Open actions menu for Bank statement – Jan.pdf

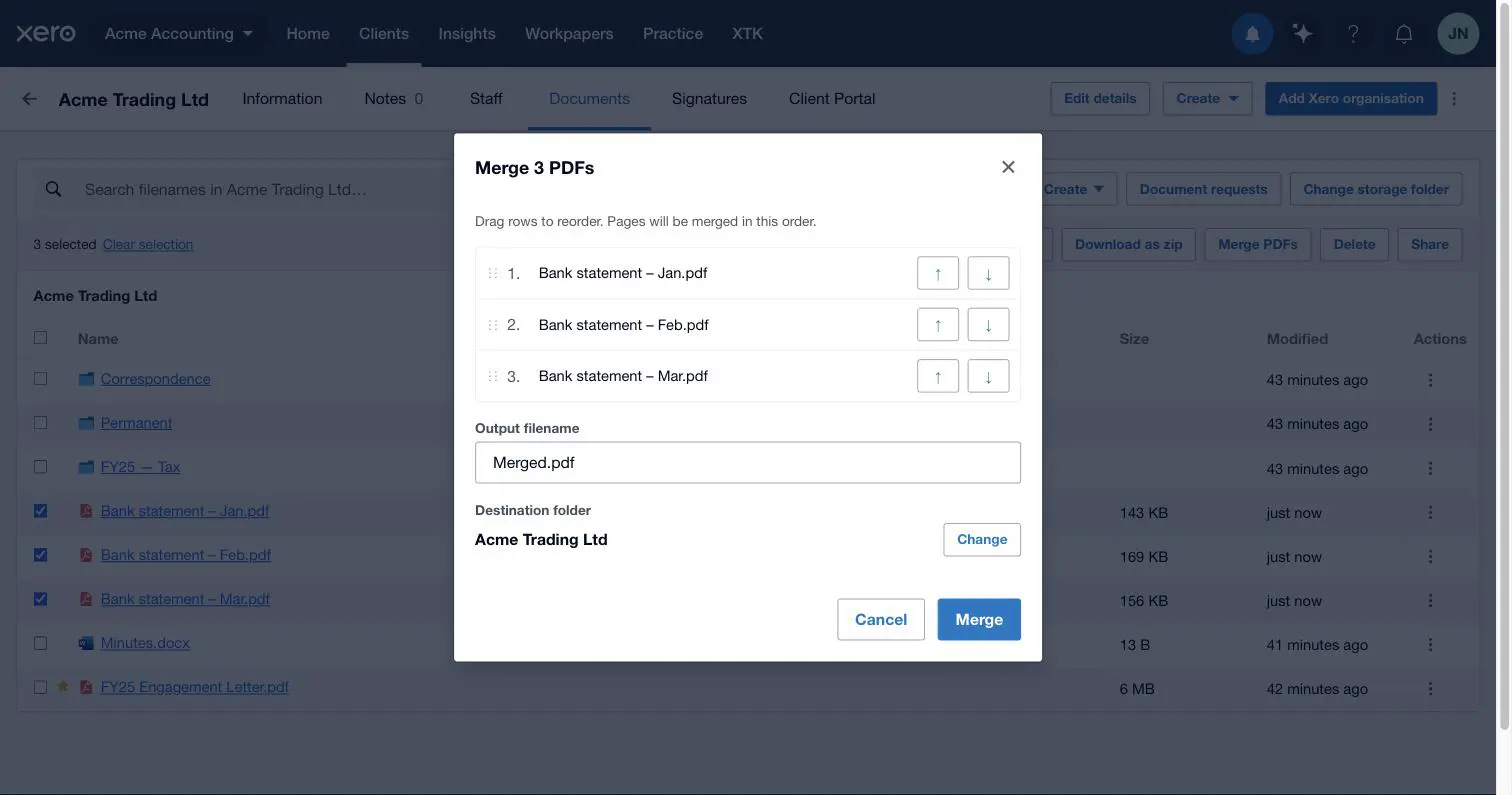1430,512
